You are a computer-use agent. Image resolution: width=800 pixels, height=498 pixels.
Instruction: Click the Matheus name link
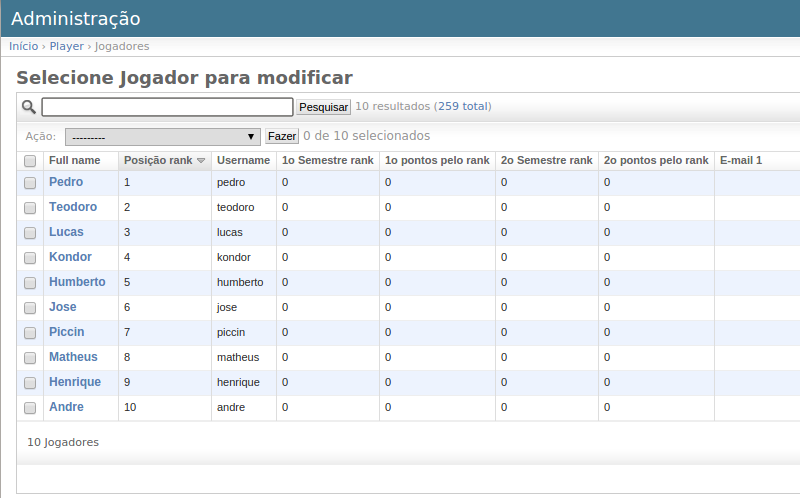(73, 357)
